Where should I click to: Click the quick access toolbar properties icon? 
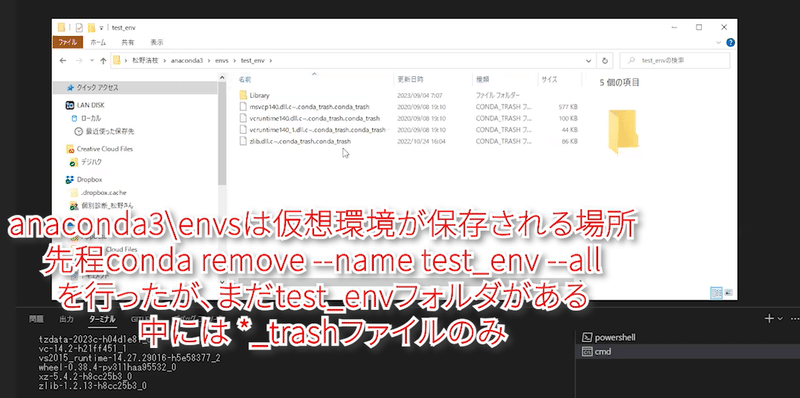point(79,28)
